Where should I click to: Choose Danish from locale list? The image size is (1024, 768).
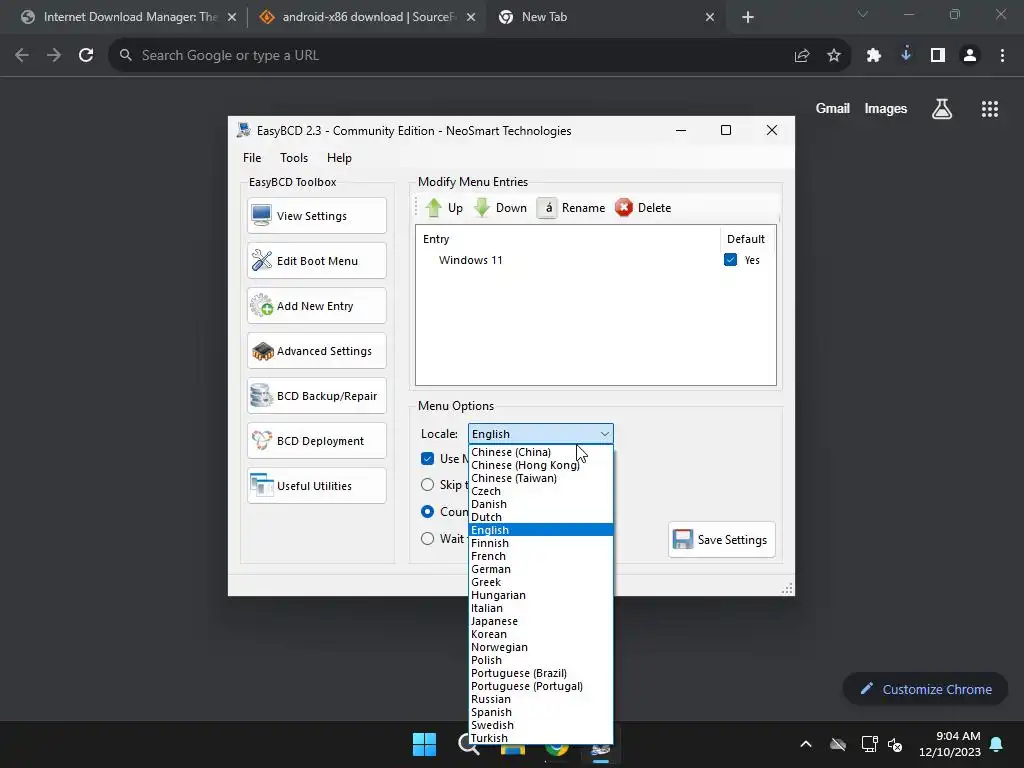541,504
